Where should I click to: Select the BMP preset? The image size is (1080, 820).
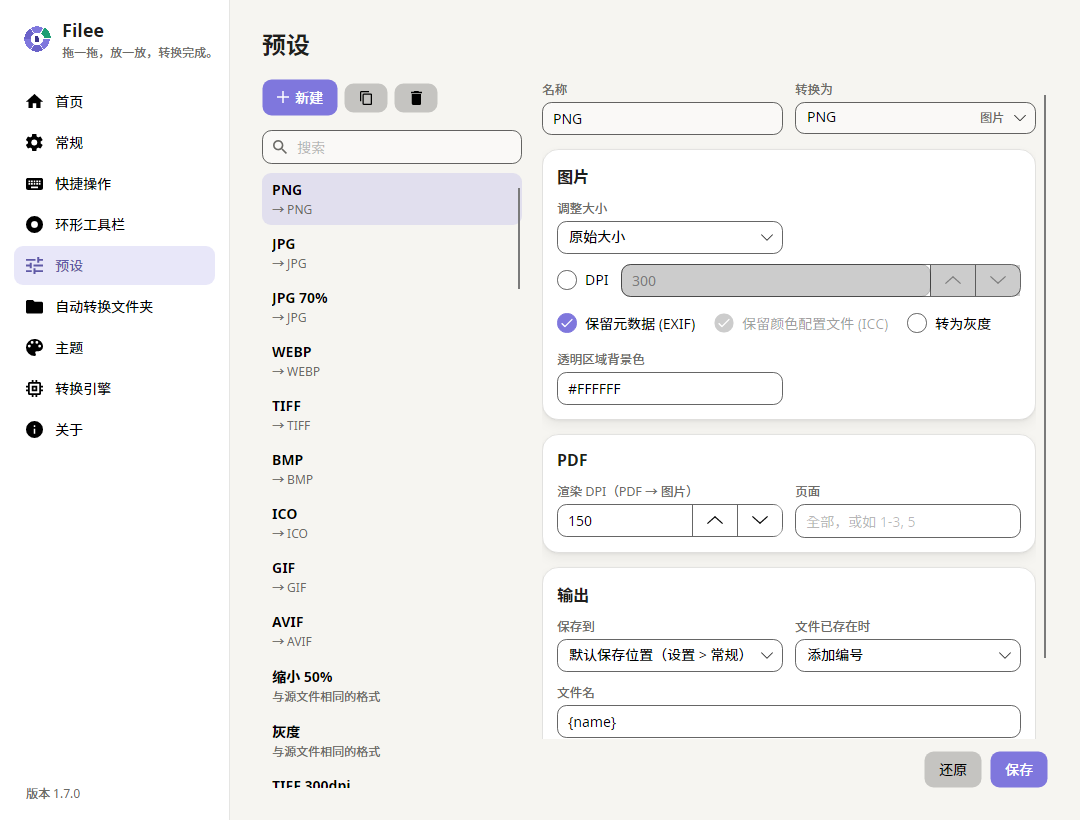click(391, 469)
